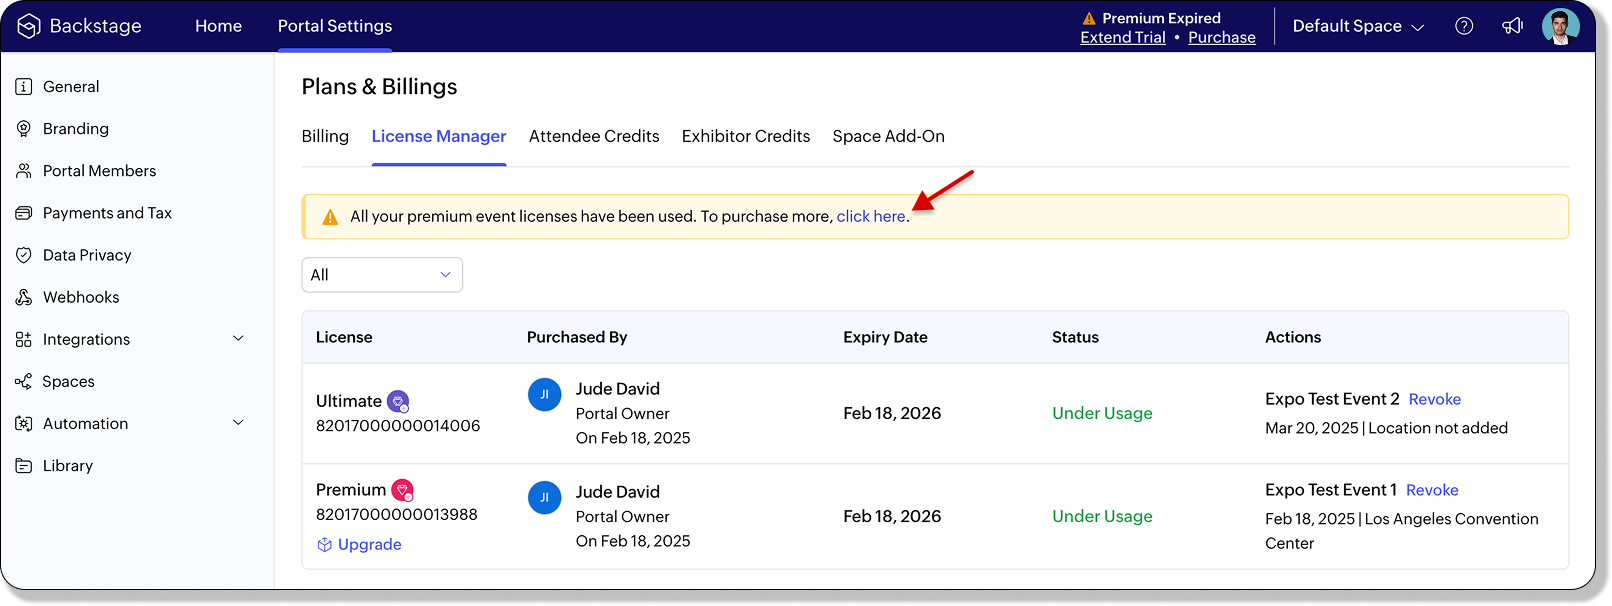Click the Ultimate license badge icon

[398, 402]
